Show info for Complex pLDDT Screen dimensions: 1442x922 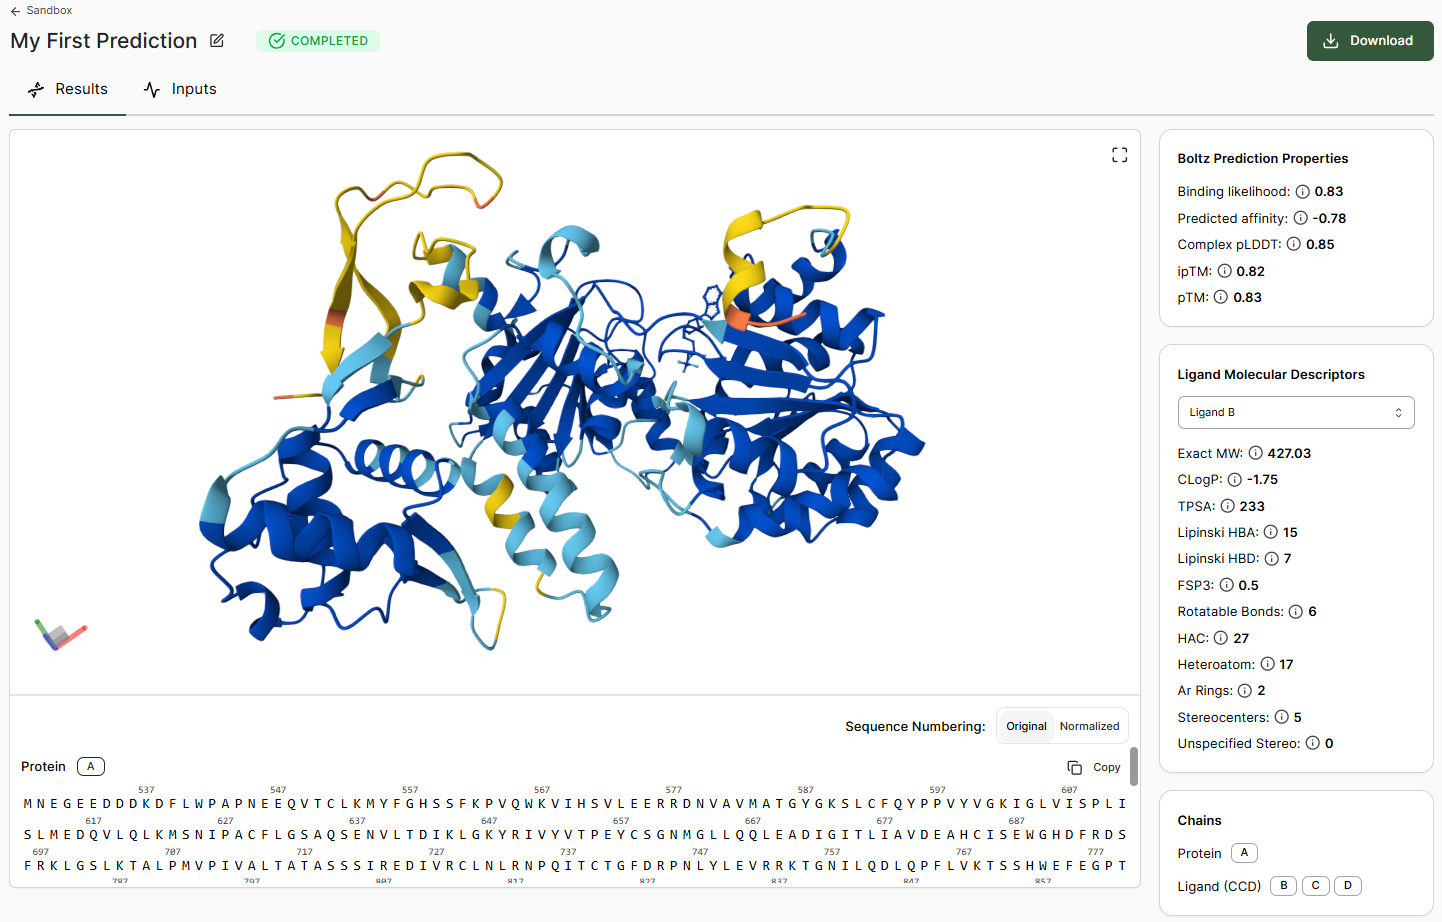click(x=1294, y=244)
